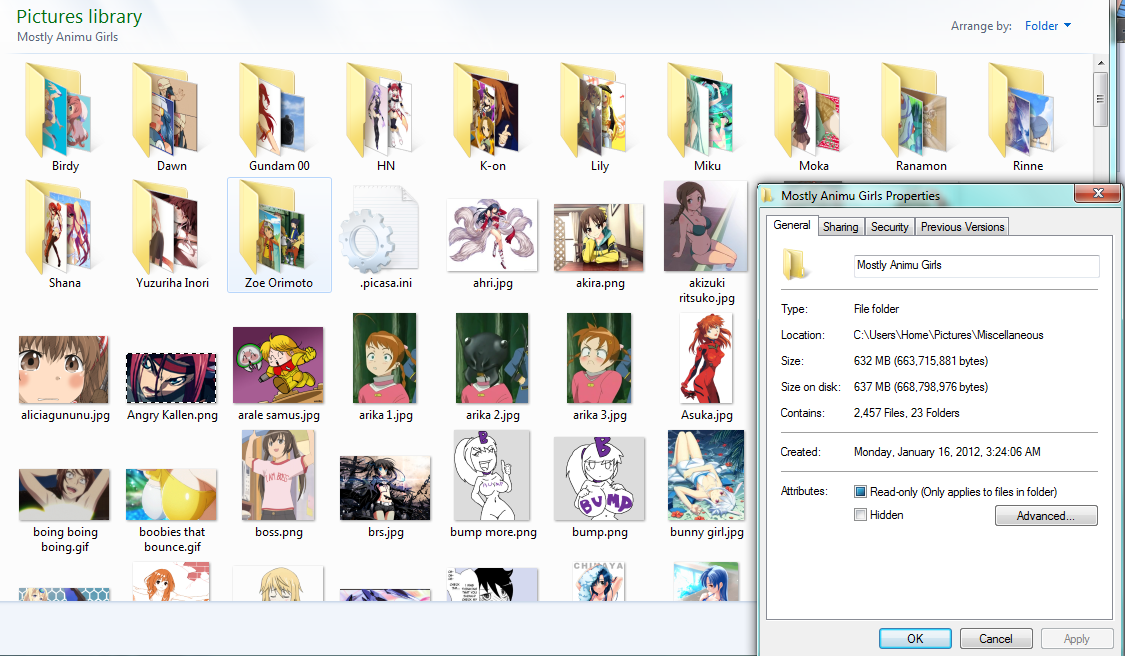Click the Advanced... button
The image size is (1125, 656).
pyautogui.click(x=1045, y=515)
